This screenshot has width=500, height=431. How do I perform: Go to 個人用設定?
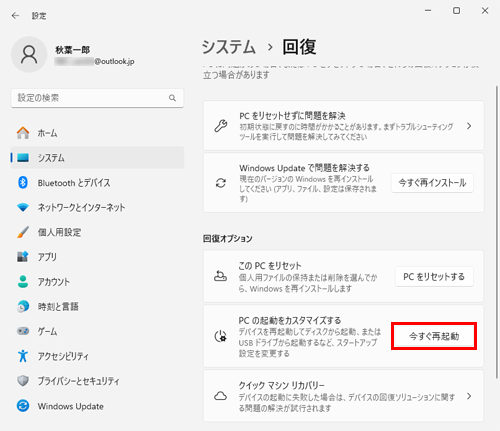tap(97, 232)
